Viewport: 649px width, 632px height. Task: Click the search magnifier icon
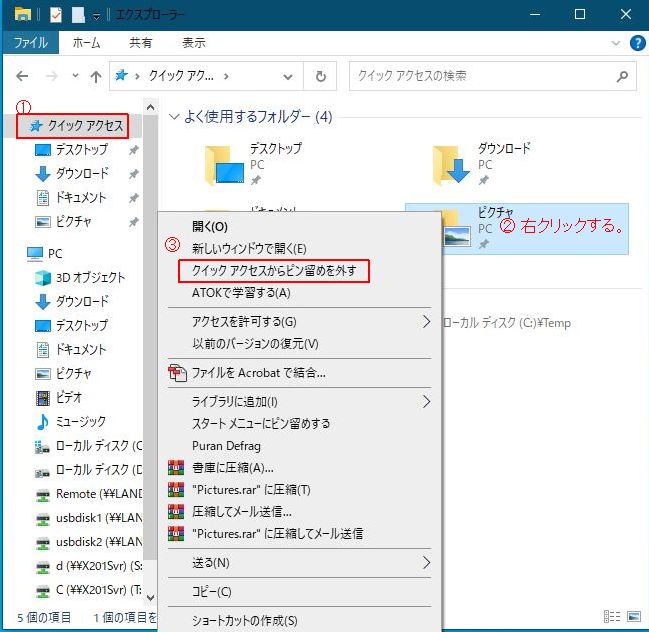622,76
